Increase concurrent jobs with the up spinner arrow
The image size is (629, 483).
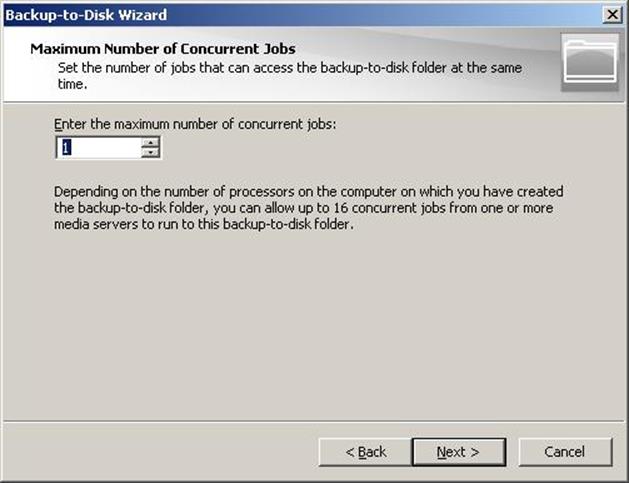(x=150, y=143)
